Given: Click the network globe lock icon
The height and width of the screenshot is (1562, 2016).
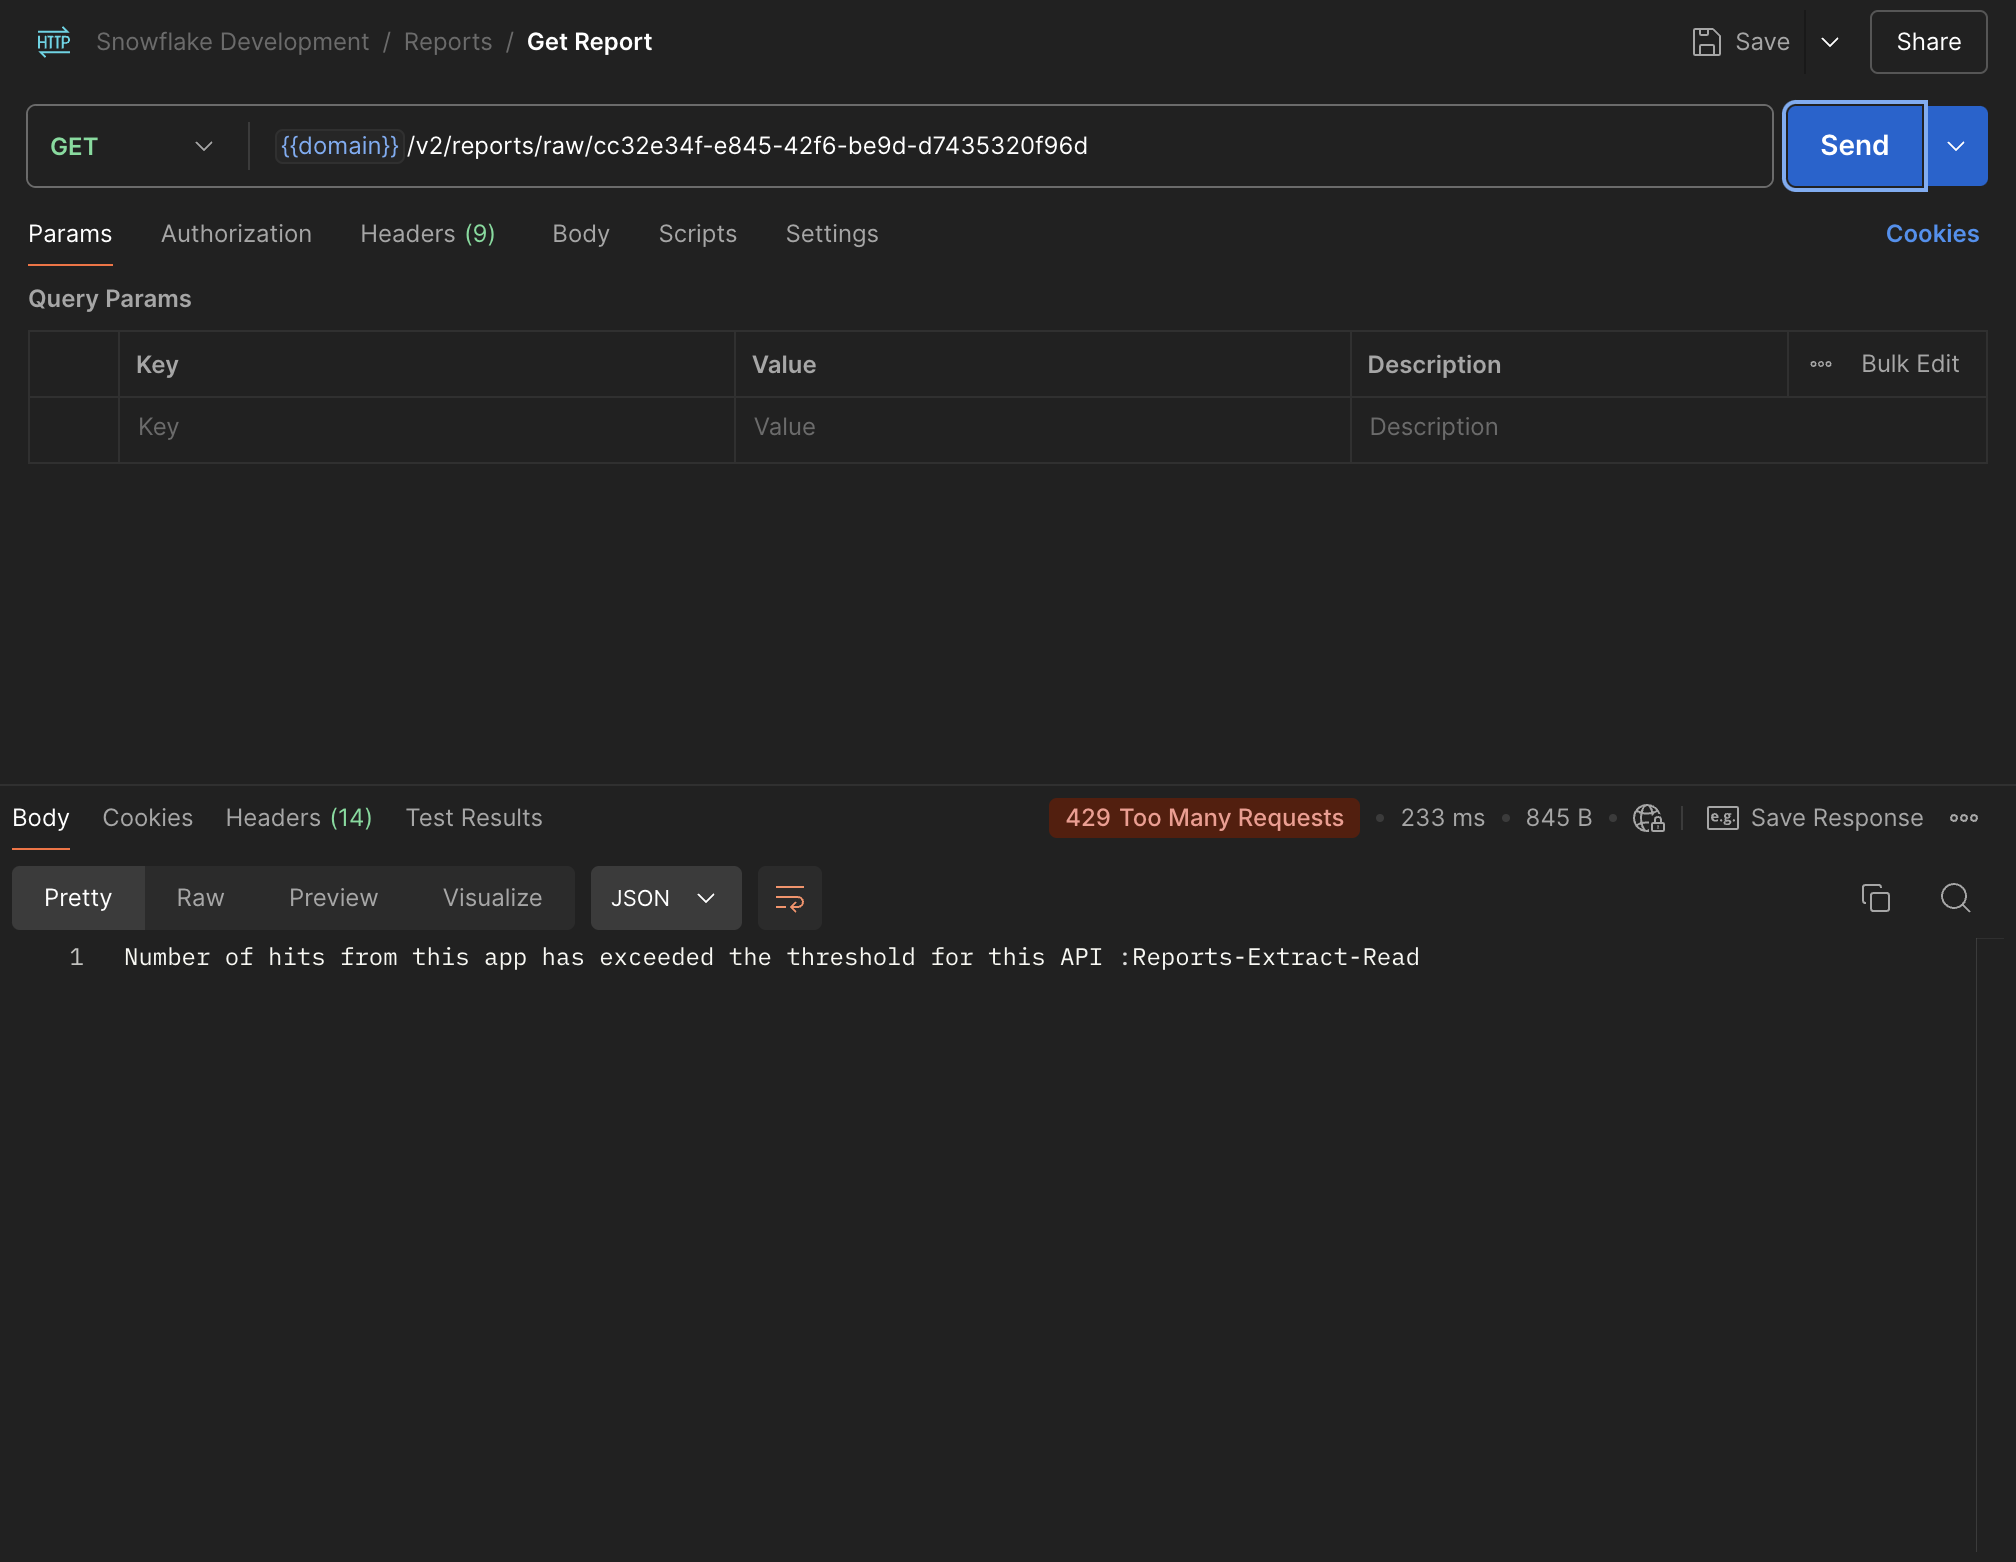Looking at the screenshot, I should tap(1649, 818).
